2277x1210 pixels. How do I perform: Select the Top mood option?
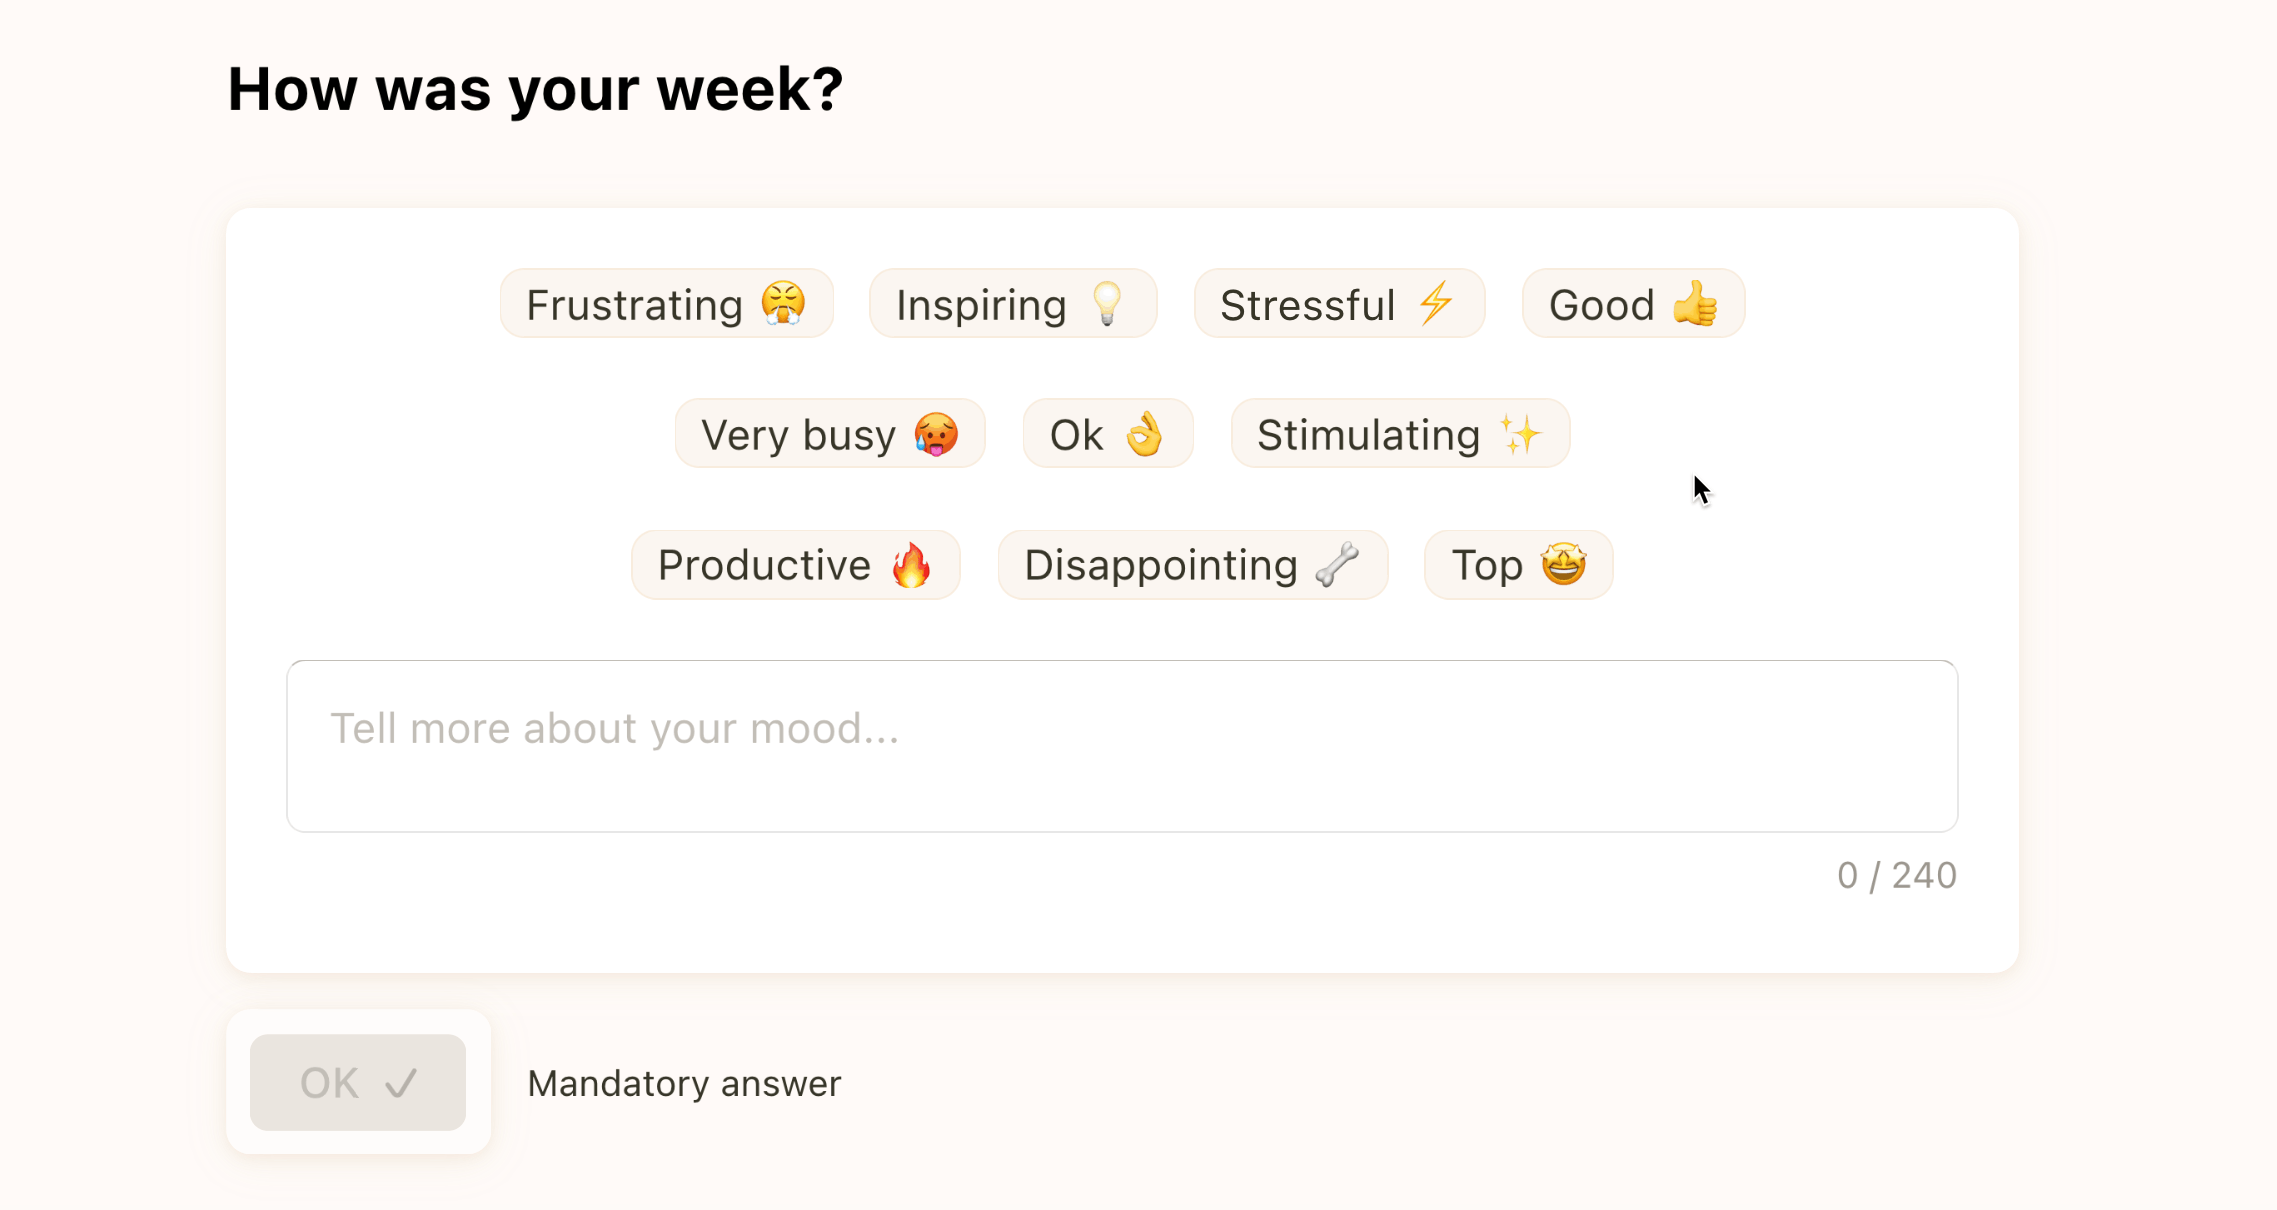point(1518,565)
